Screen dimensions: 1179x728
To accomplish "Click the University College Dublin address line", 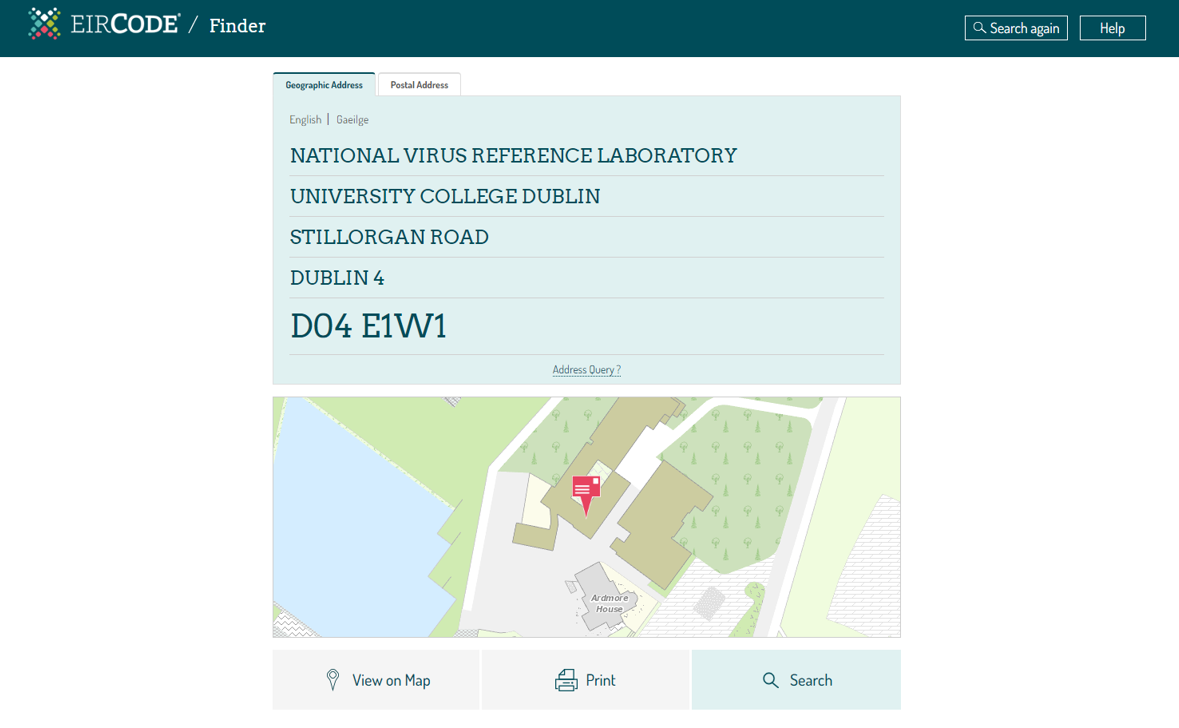I will coord(445,197).
